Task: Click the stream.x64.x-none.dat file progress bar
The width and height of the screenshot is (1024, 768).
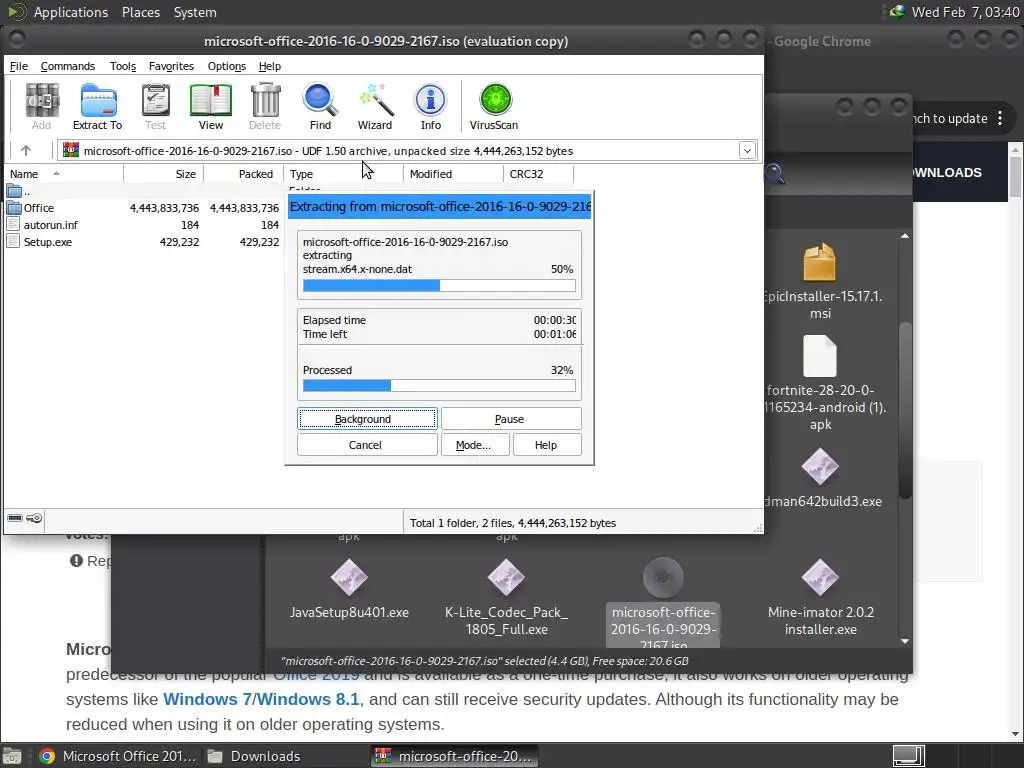Action: [x=439, y=285]
